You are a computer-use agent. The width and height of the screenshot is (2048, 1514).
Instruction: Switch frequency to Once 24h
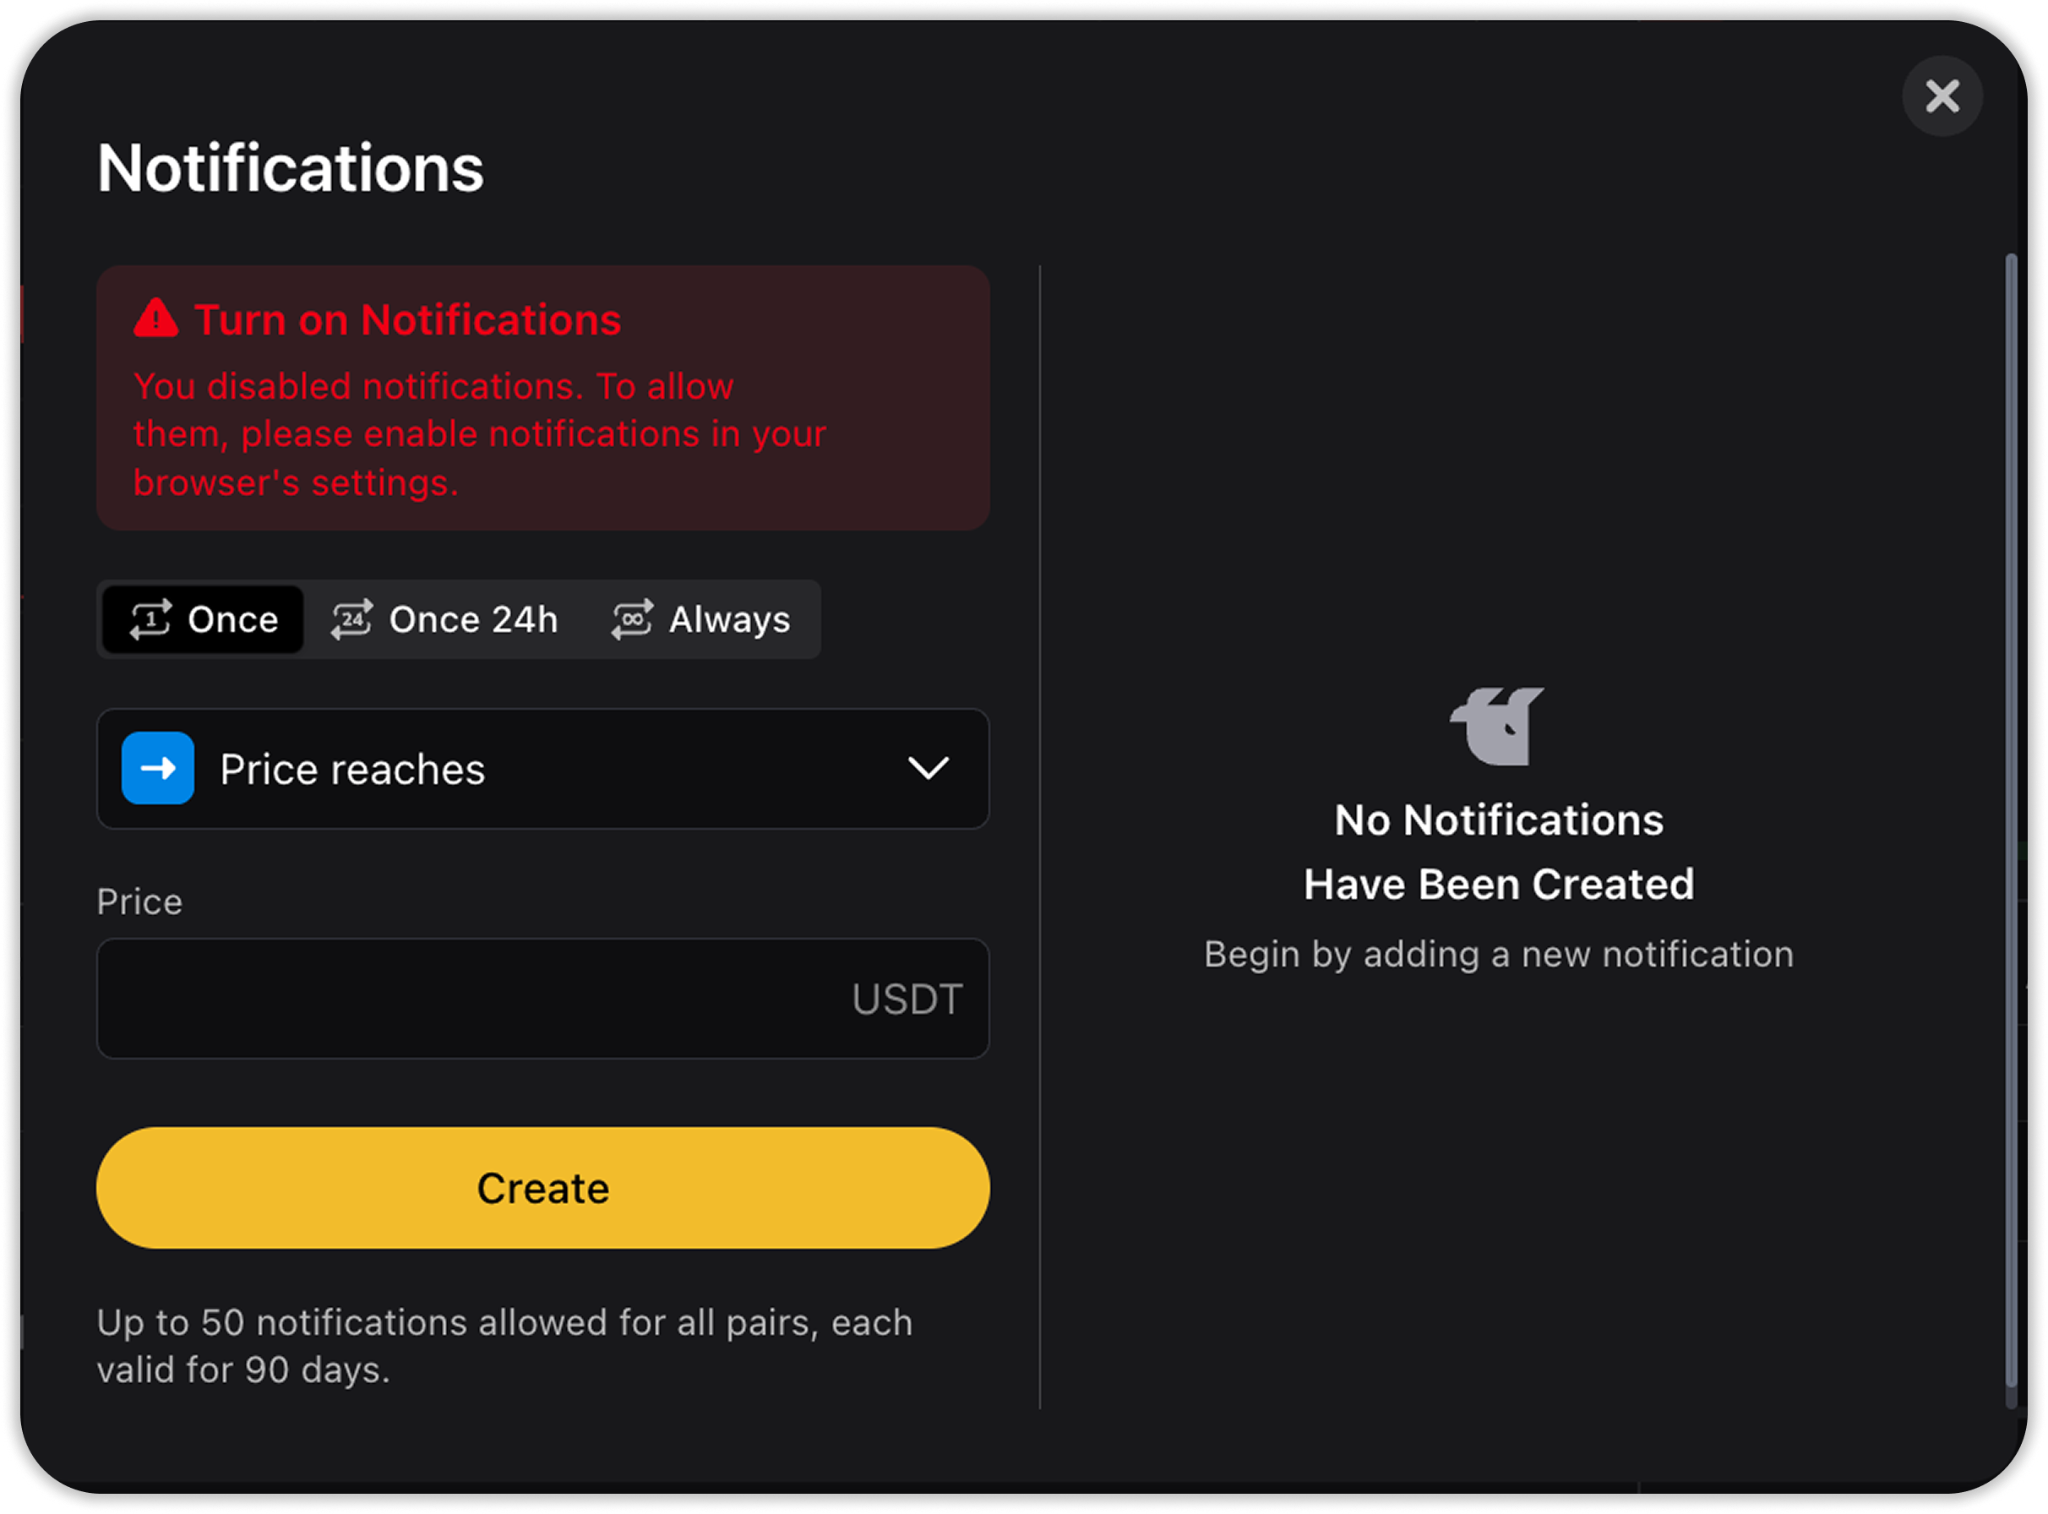tap(445, 619)
